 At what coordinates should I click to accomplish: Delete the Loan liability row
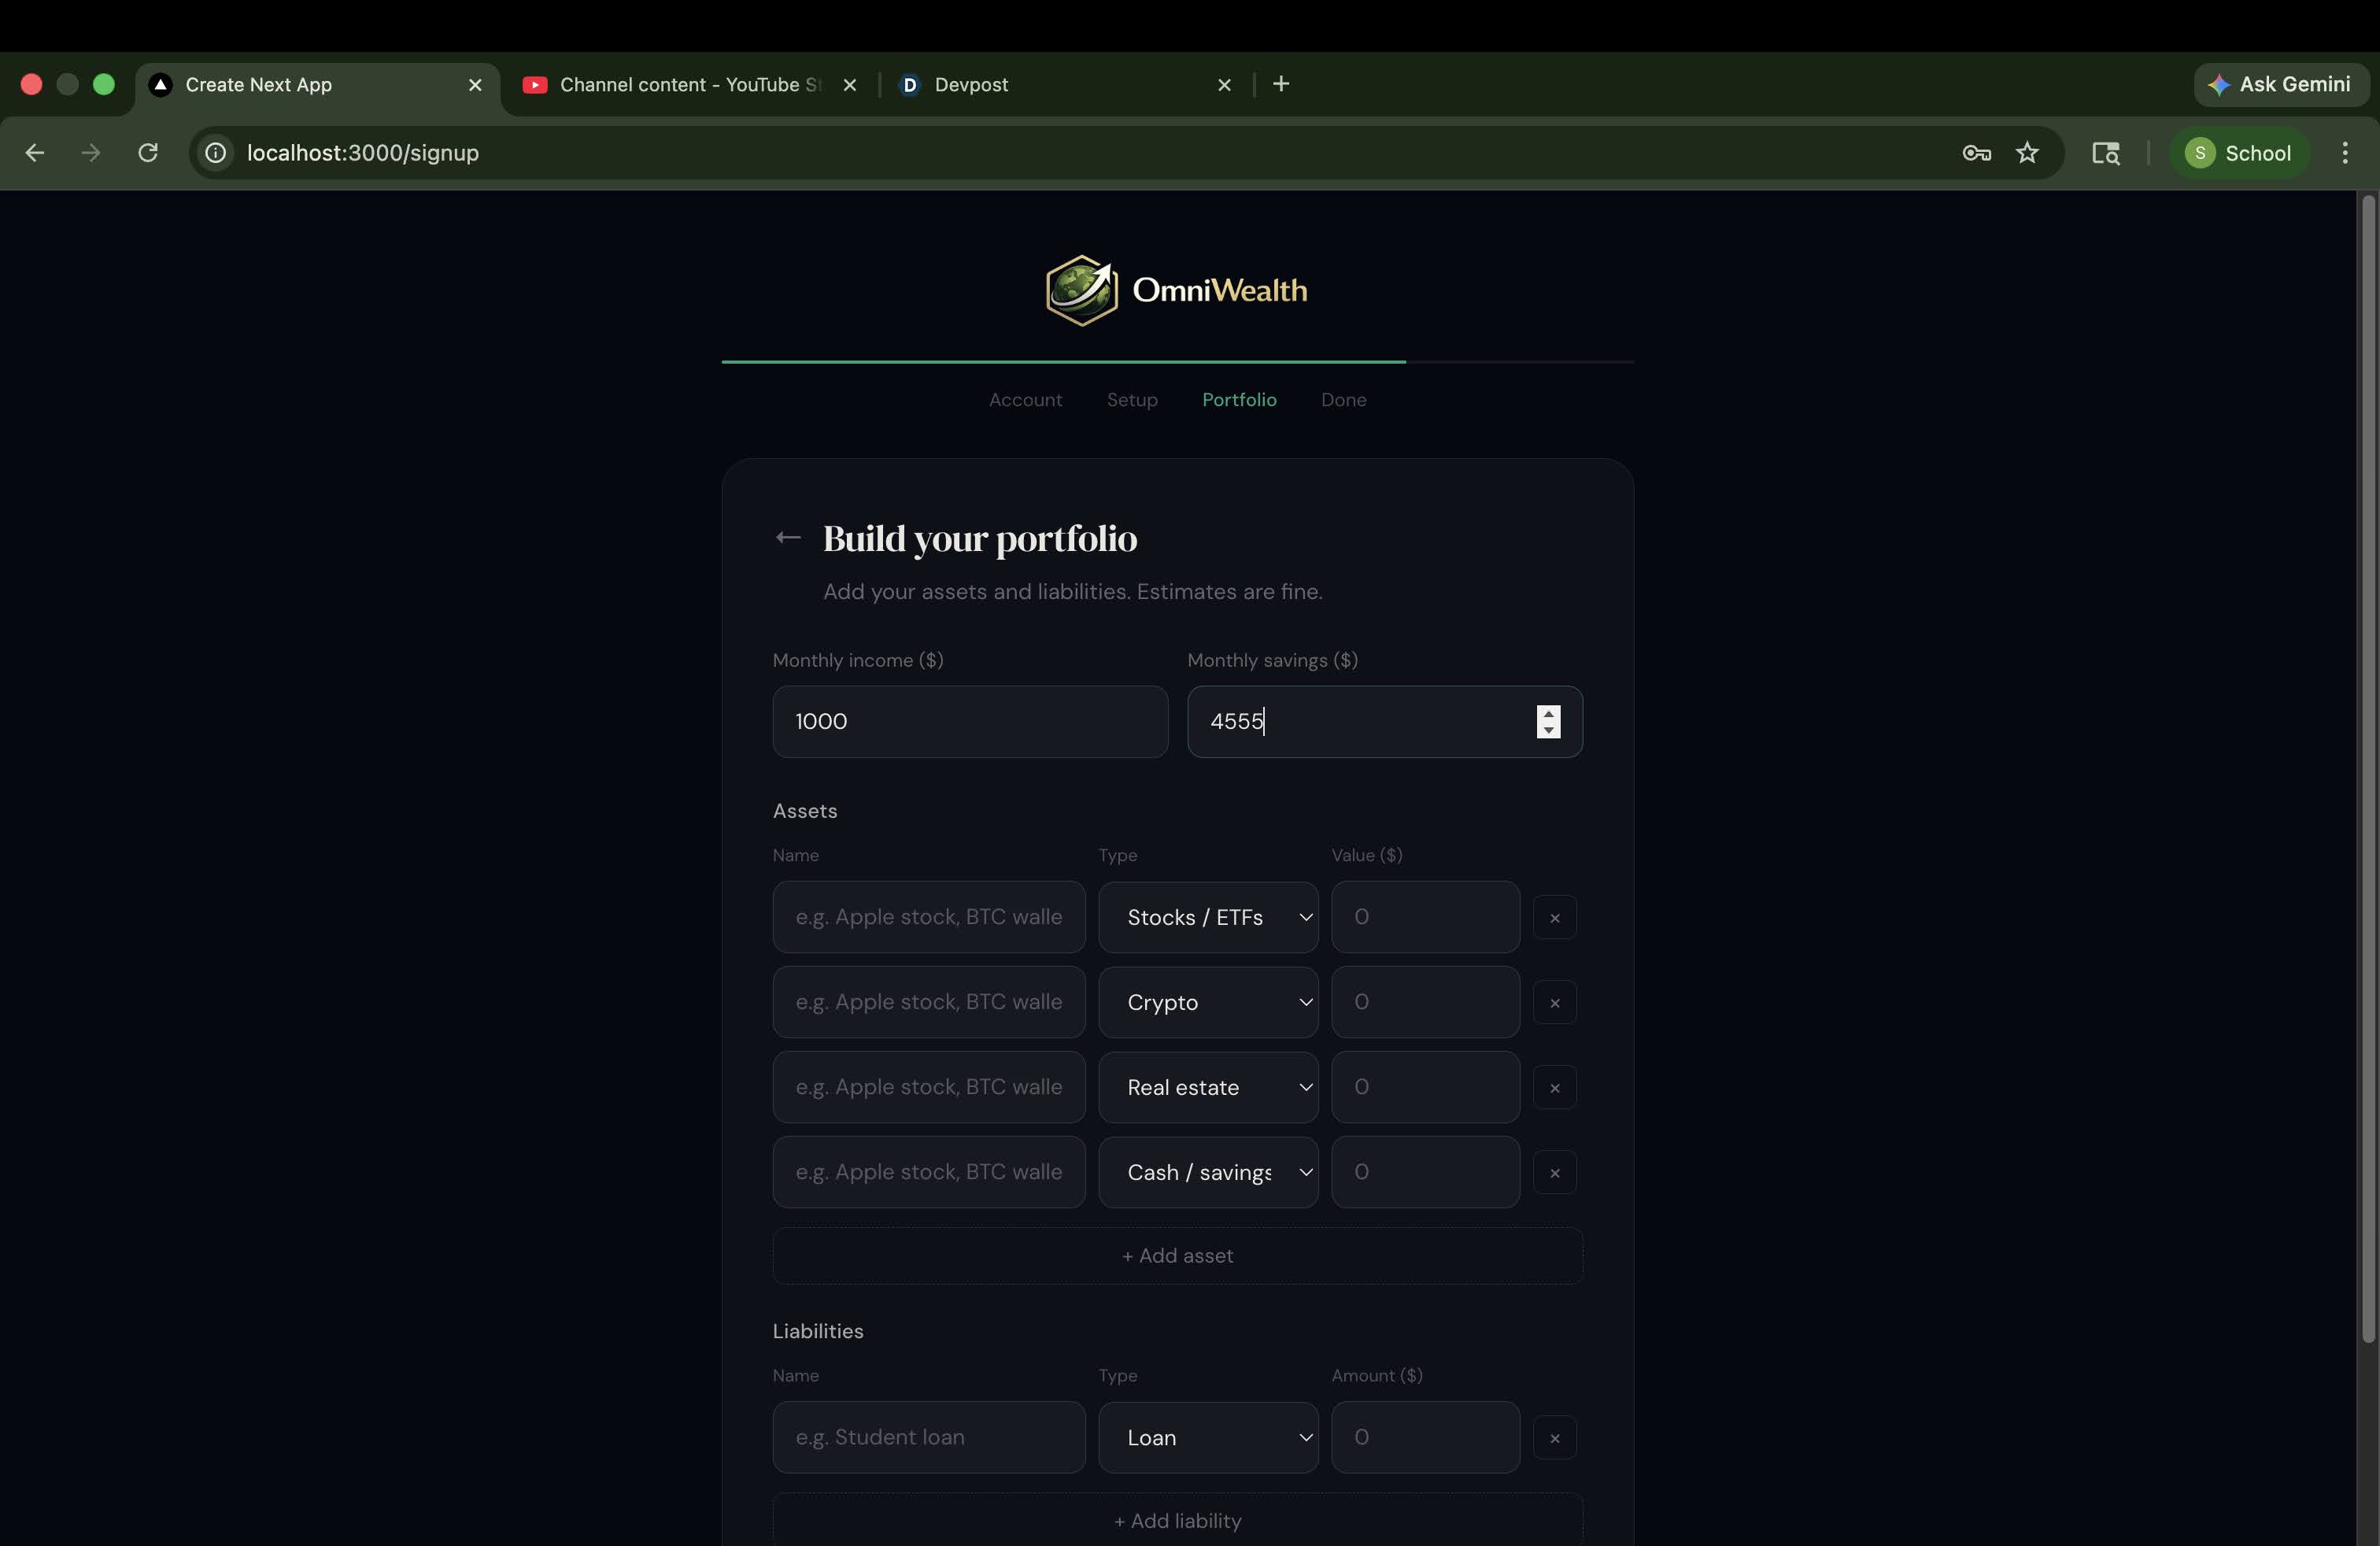pos(1554,1438)
